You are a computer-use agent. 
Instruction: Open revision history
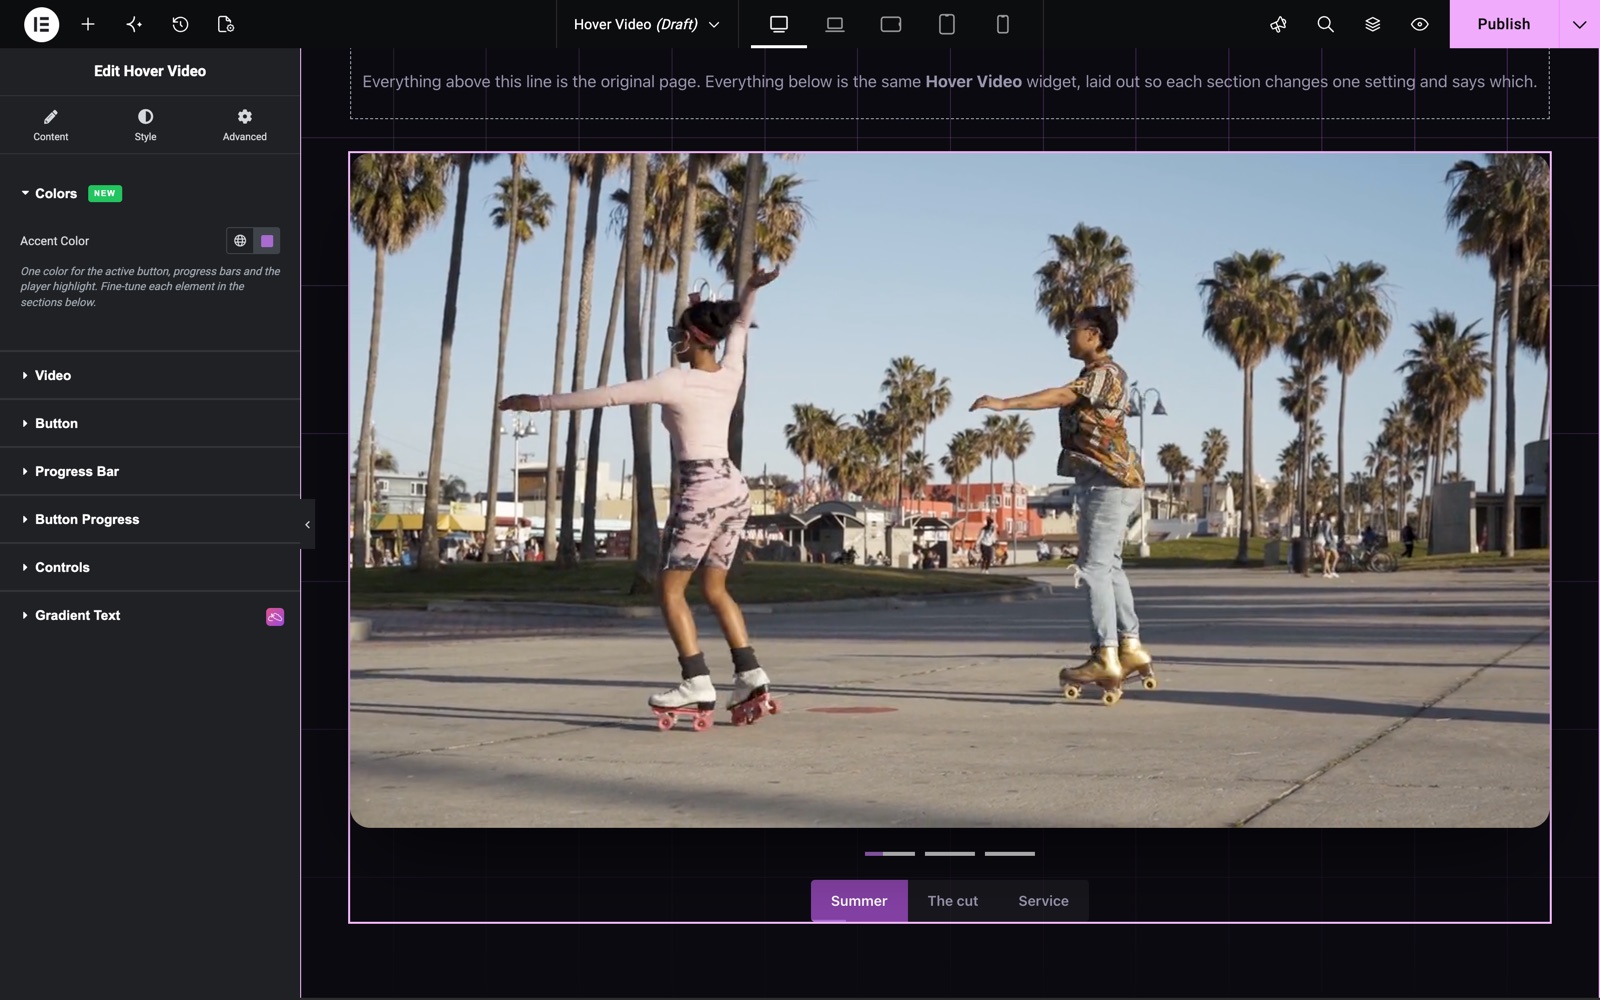(180, 24)
